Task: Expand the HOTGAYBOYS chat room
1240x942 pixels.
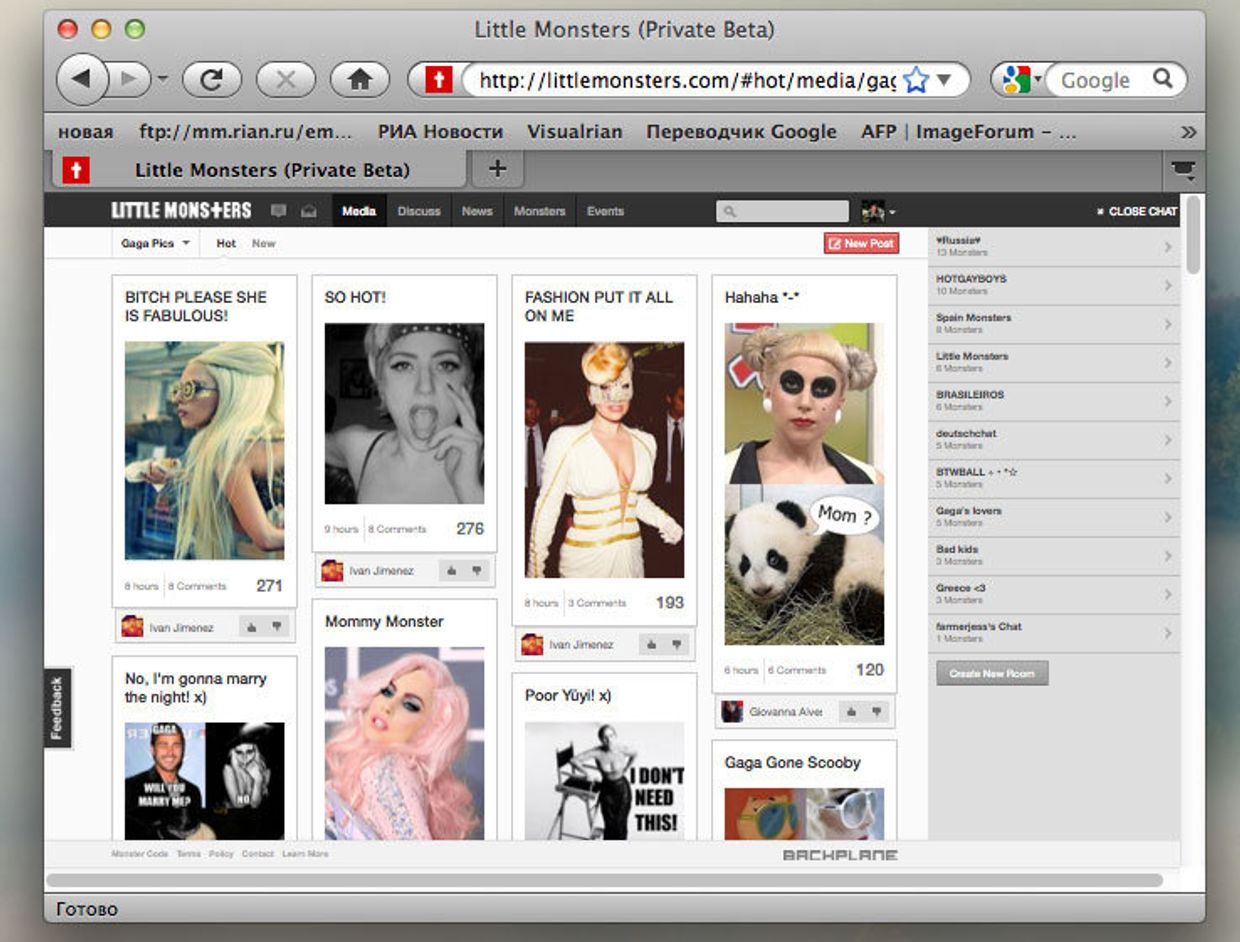Action: (1054, 285)
